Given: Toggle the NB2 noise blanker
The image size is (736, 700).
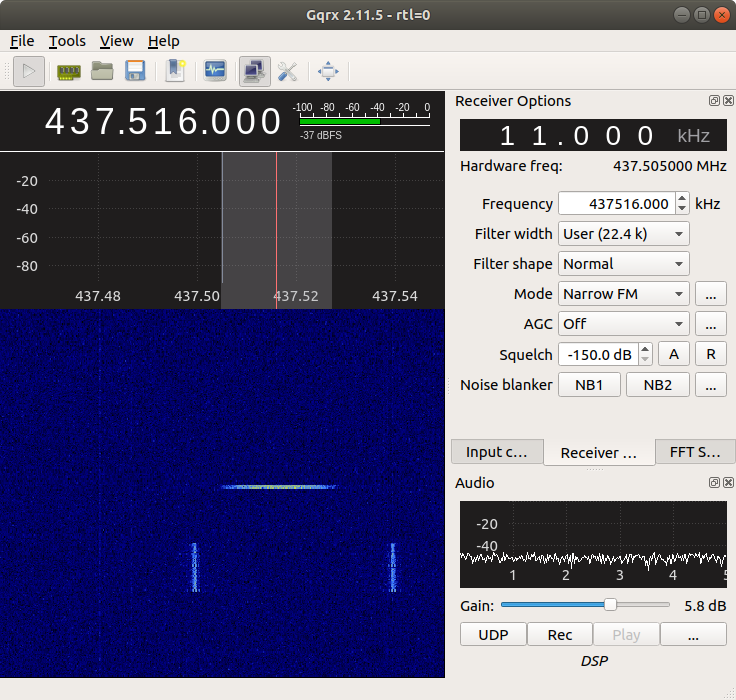Looking at the screenshot, I should [658, 385].
